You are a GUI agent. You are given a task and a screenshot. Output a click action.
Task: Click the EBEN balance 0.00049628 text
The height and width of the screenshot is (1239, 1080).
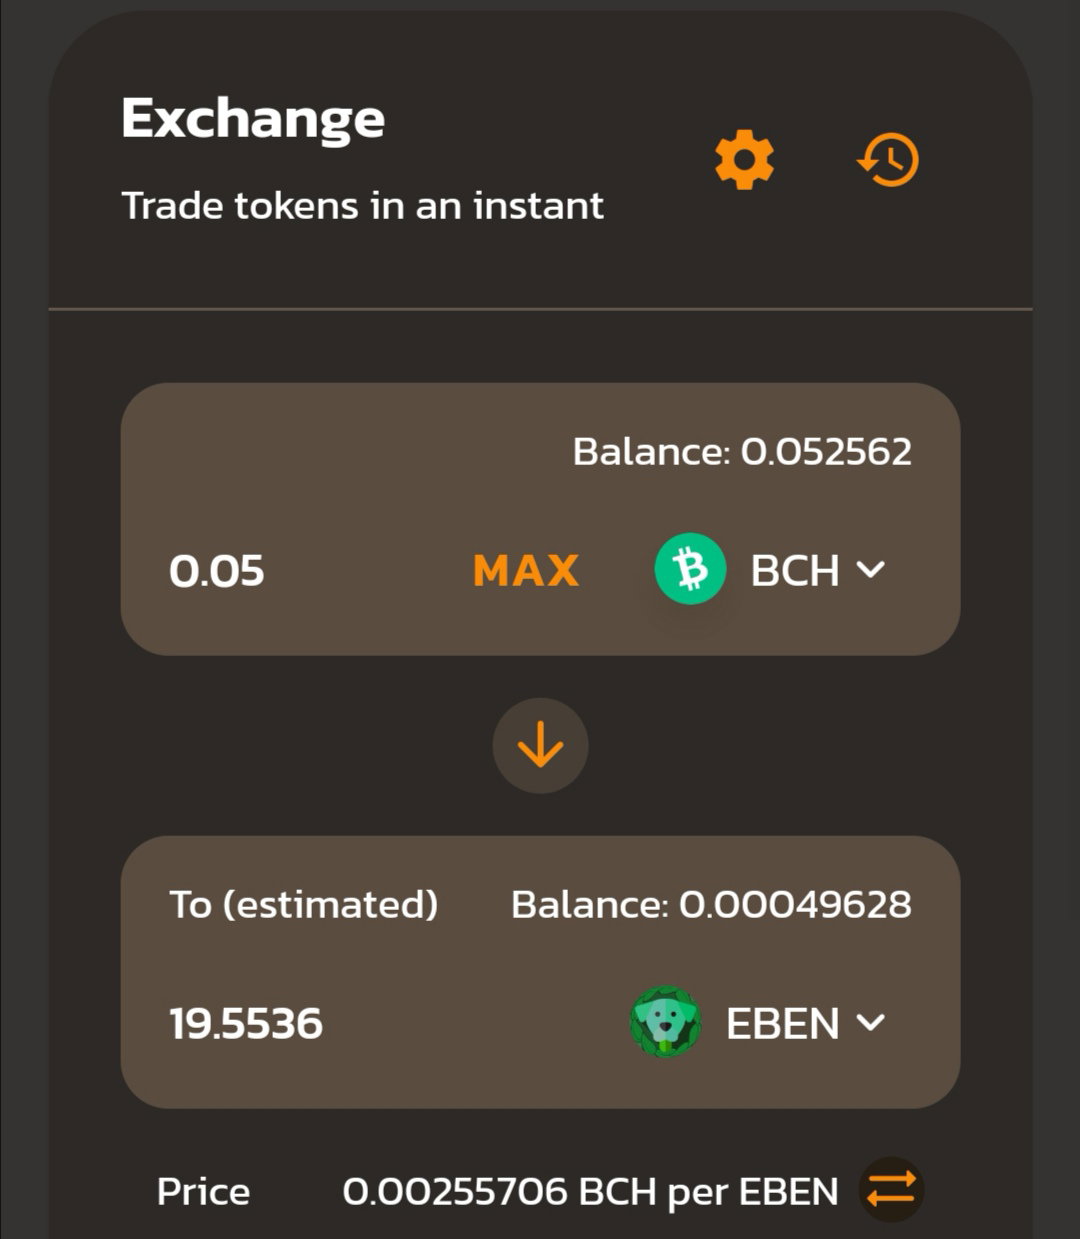[711, 904]
